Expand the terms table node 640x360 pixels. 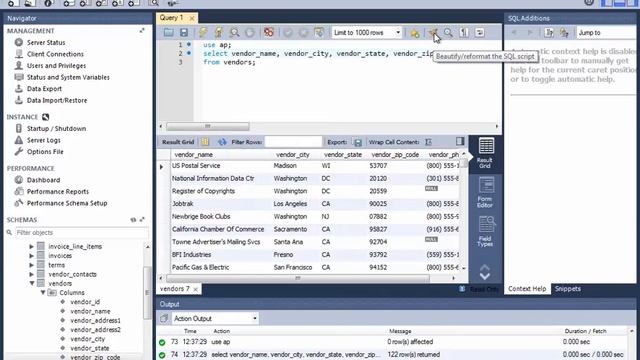pos(31,265)
